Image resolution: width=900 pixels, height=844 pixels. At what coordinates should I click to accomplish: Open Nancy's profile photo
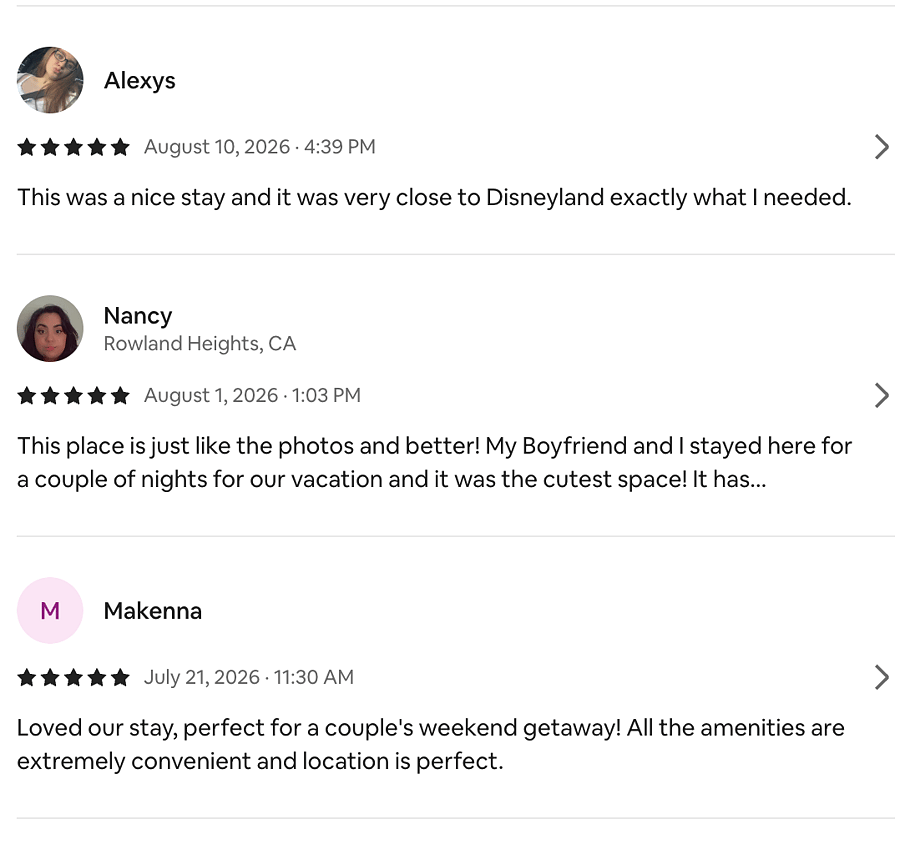pos(50,328)
